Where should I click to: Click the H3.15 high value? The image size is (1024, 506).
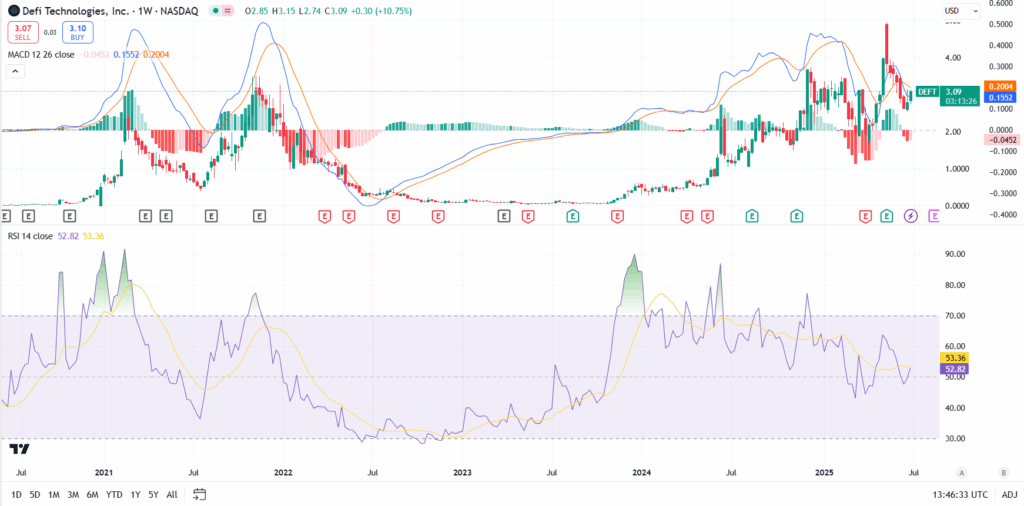284,11
